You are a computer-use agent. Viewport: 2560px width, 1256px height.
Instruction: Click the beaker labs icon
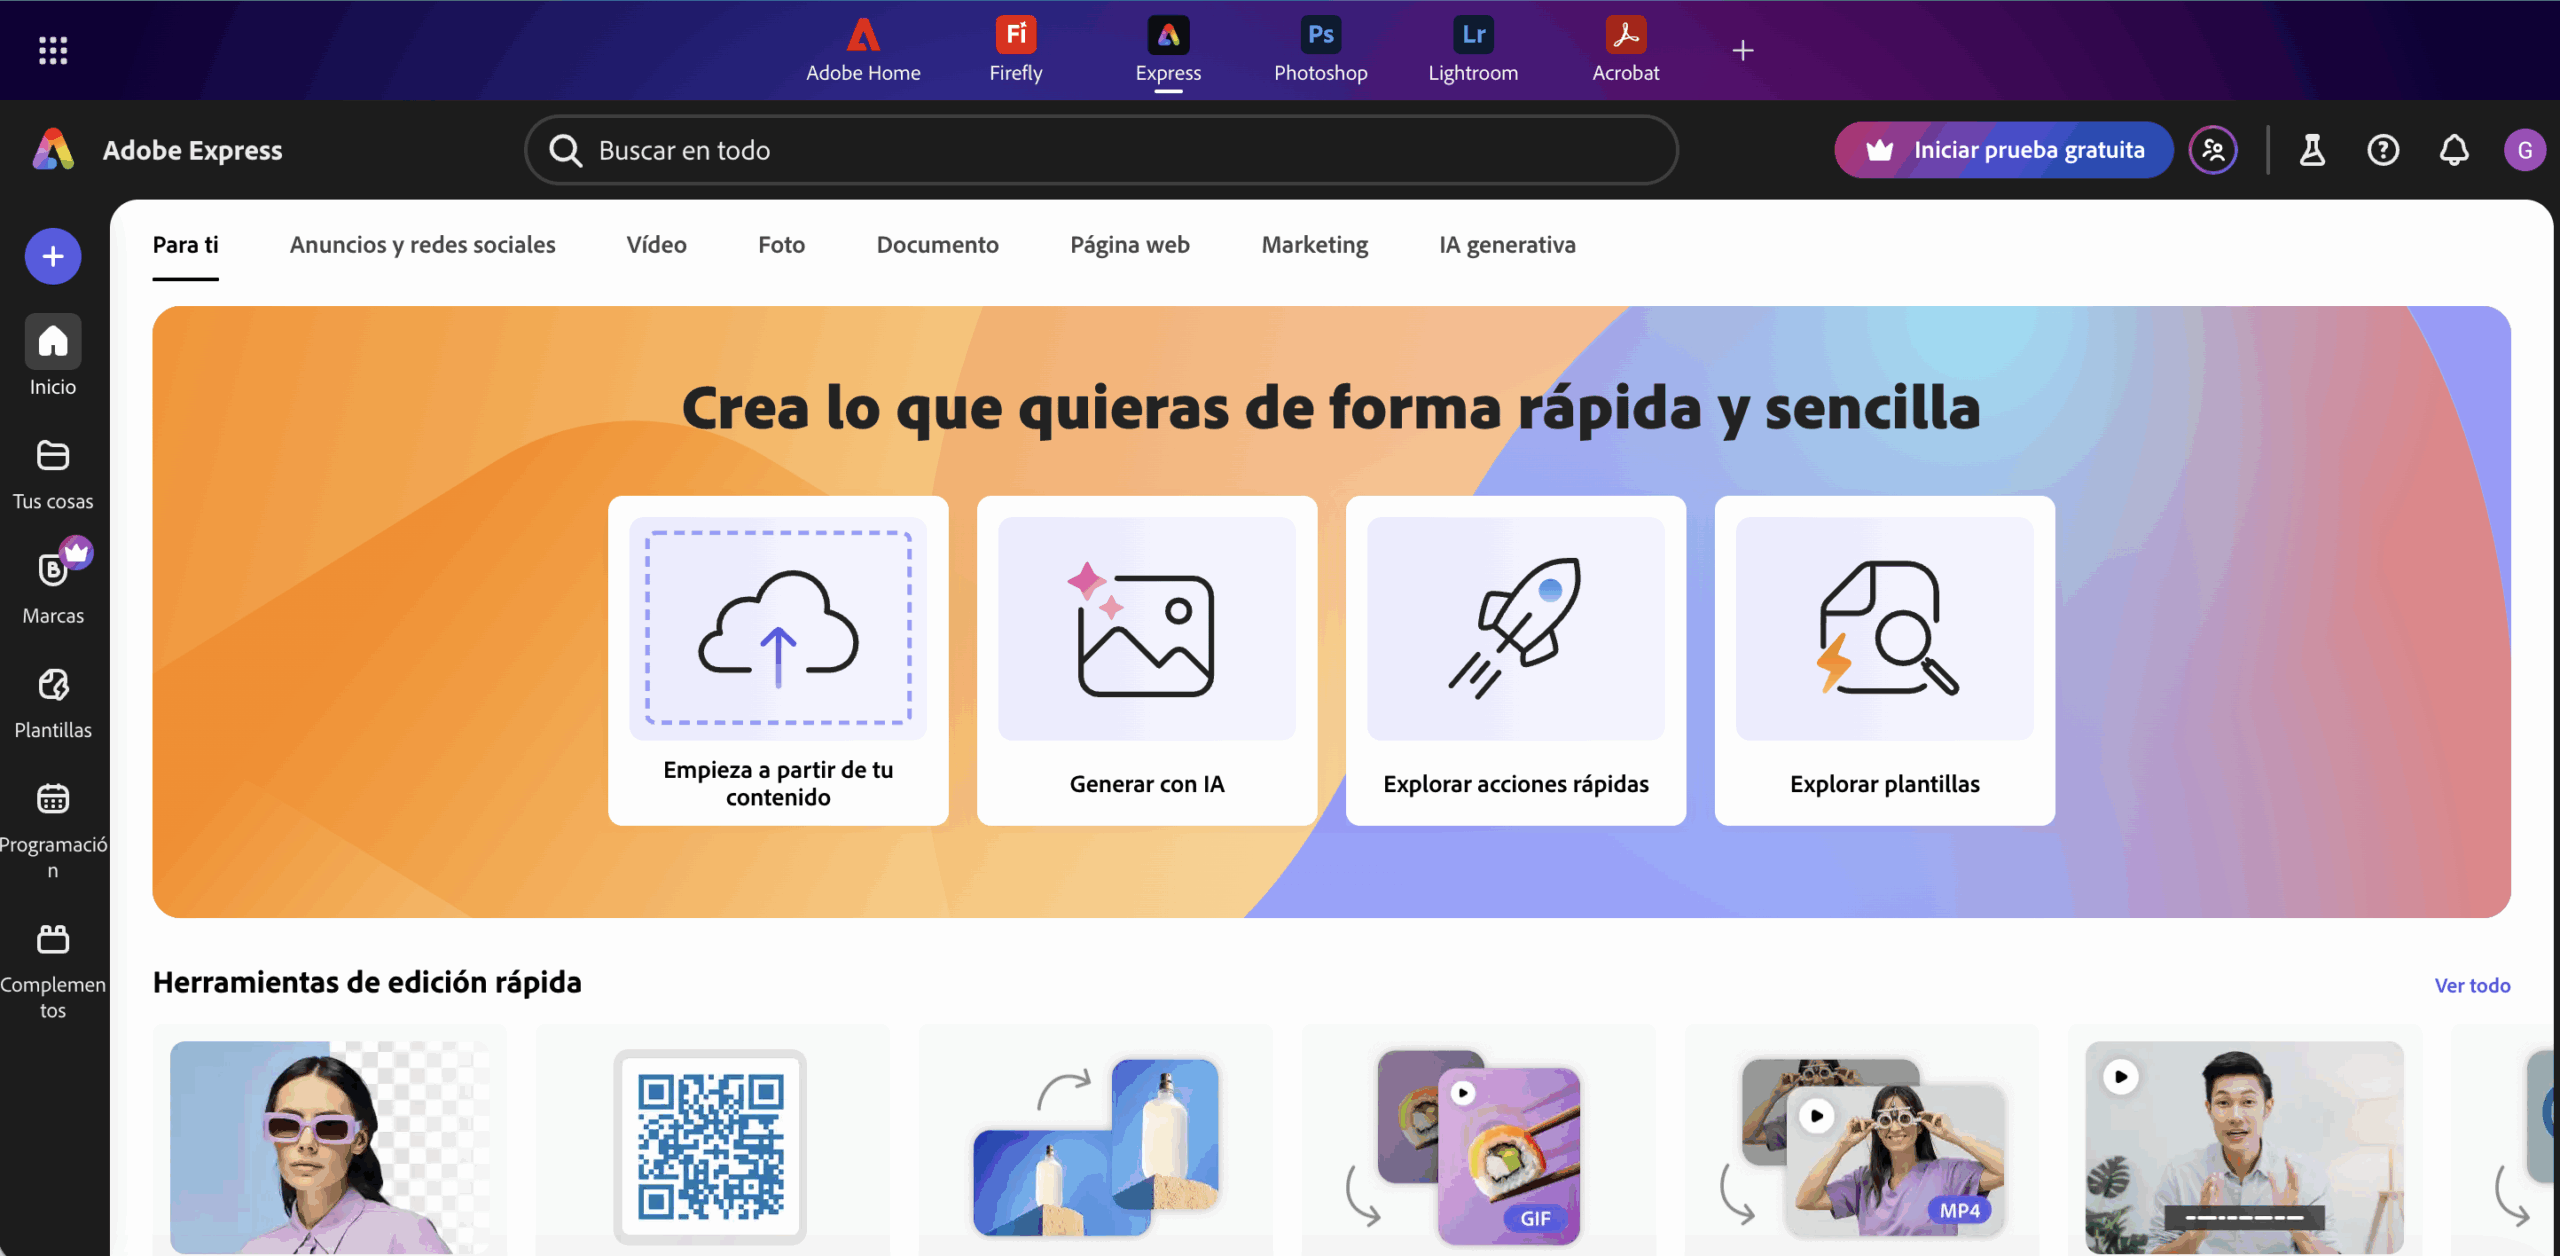coord(2312,150)
